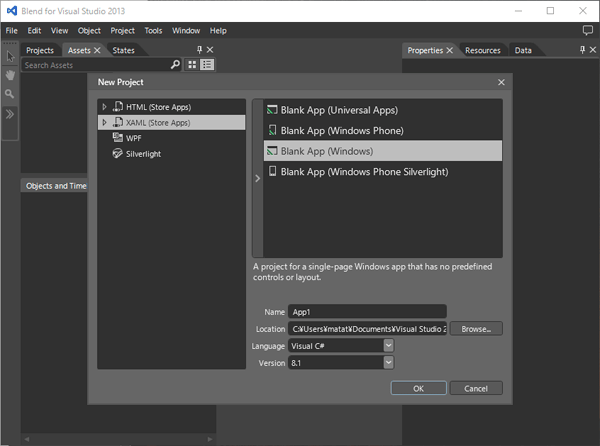Screen dimensions: 600x446
Task: Select 8.1 in Version combo box
Action: pos(341,363)
